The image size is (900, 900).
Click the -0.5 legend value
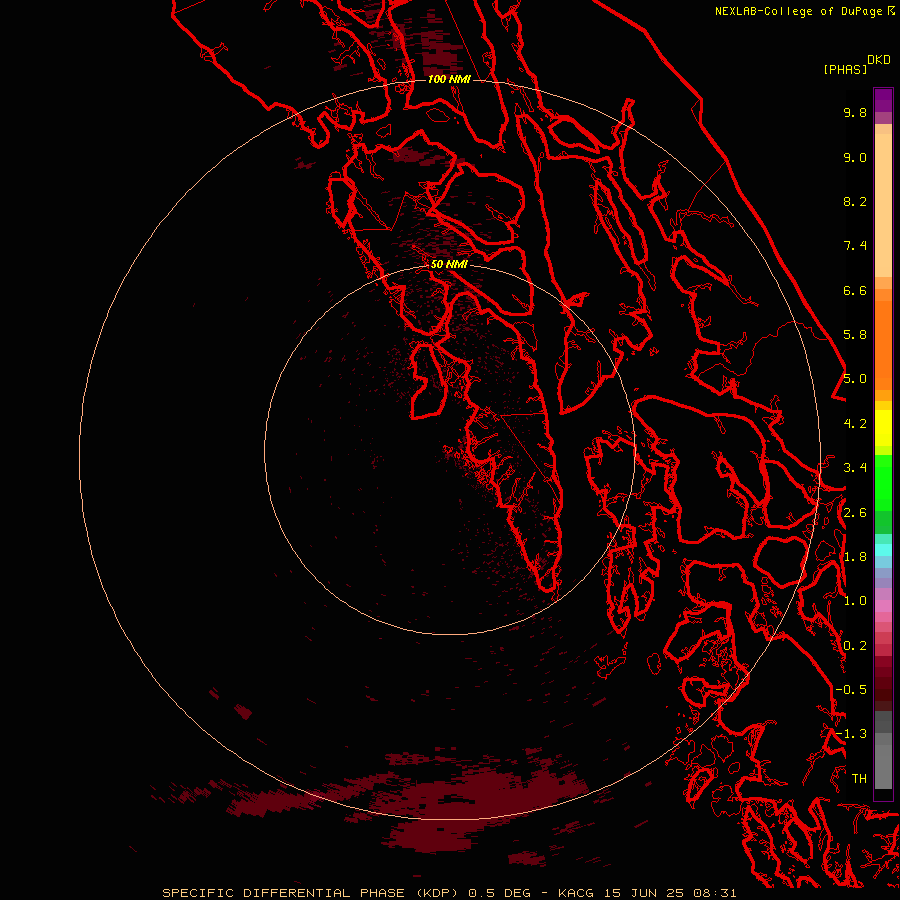(x=851, y=690)
